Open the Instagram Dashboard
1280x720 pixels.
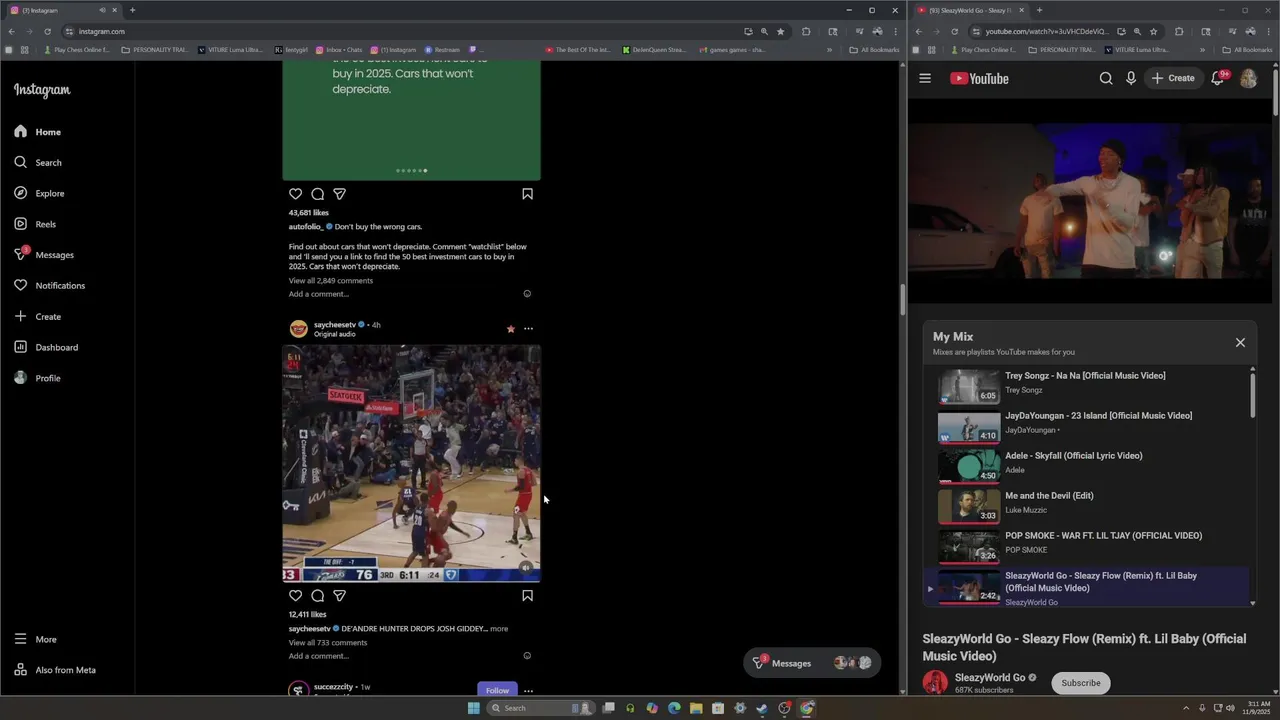tap(46, 347)
